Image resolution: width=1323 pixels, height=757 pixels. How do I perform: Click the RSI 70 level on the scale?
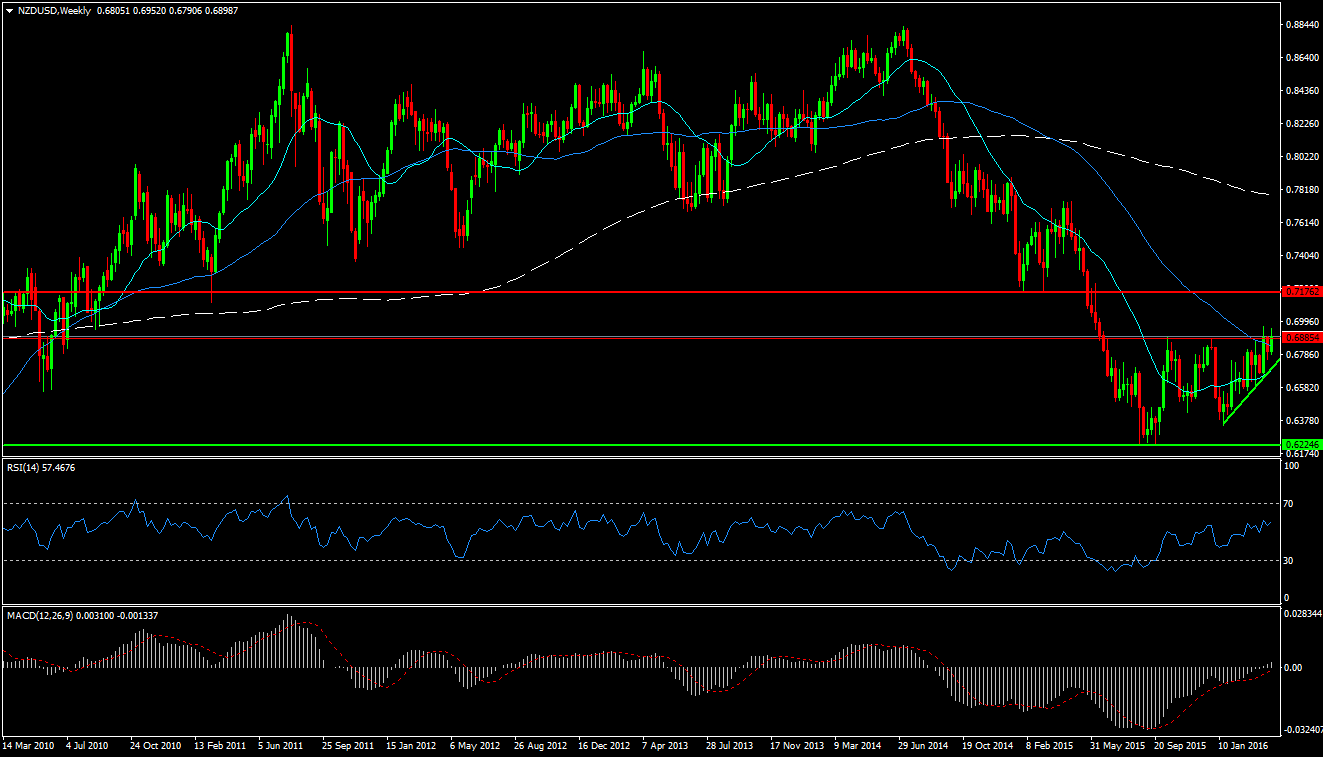pyautogui.click(x=1290, y=504)
